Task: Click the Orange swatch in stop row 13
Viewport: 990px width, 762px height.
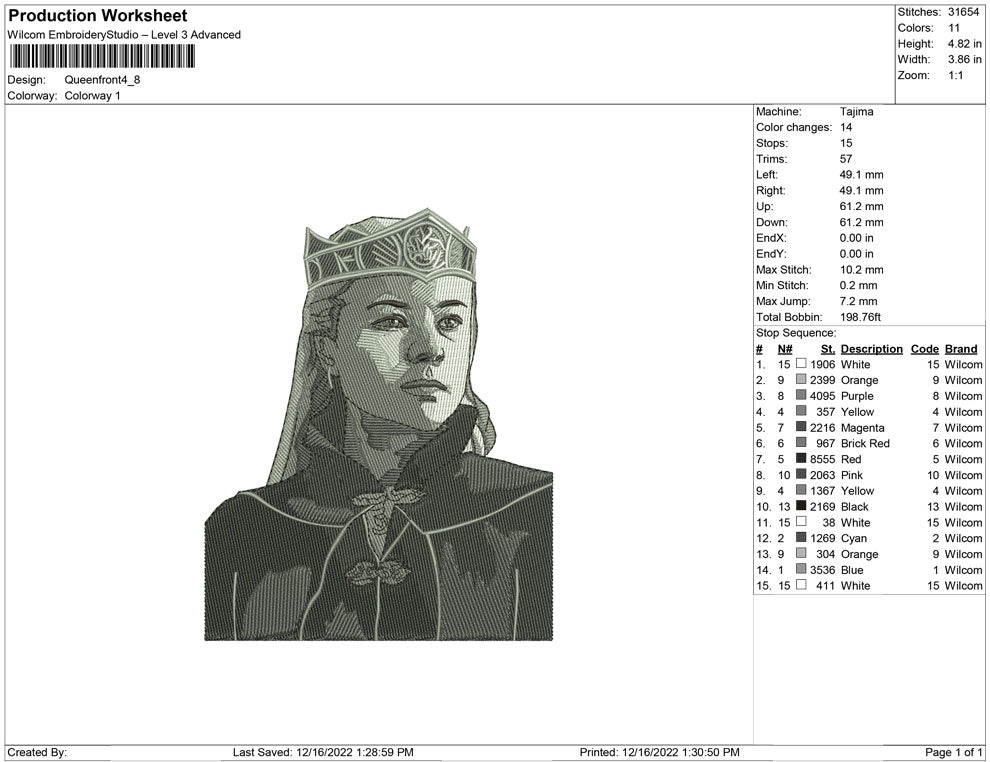Action: [801, 553]
